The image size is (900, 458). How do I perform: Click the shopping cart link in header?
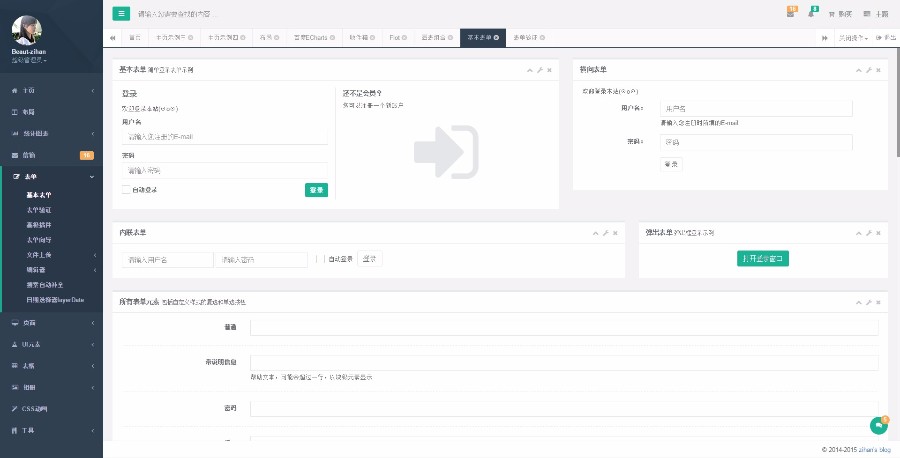click(x=840, y=14)
